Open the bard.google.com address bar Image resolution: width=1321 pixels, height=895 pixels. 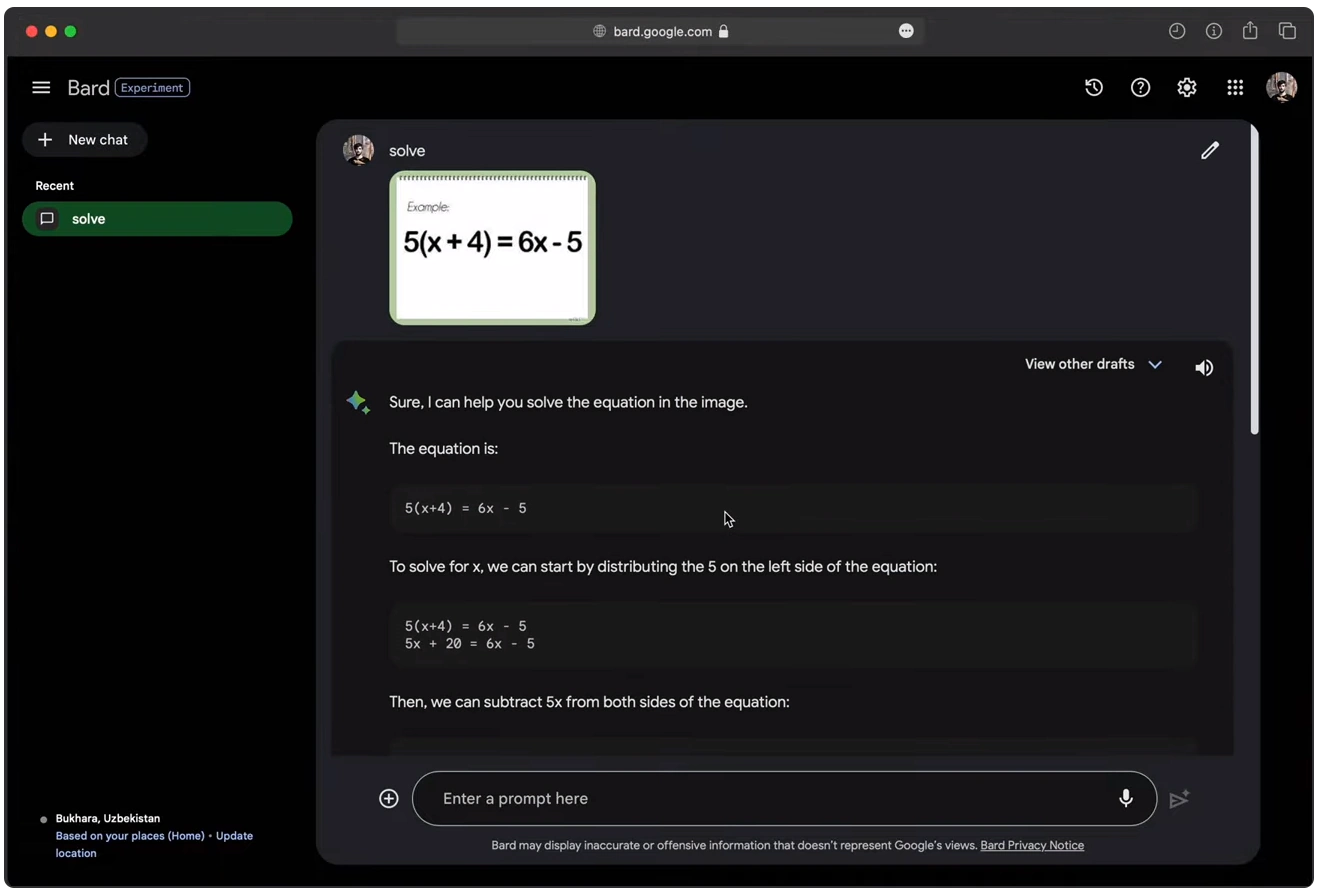coord(660,31)
